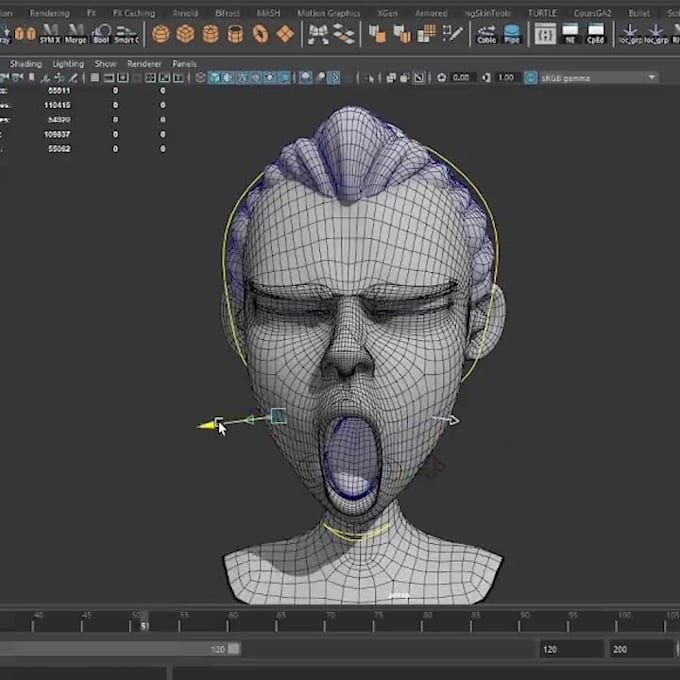This screenshot has width=680, height=680.
Task: Click the SYM X shelf button
Action: 50,34
